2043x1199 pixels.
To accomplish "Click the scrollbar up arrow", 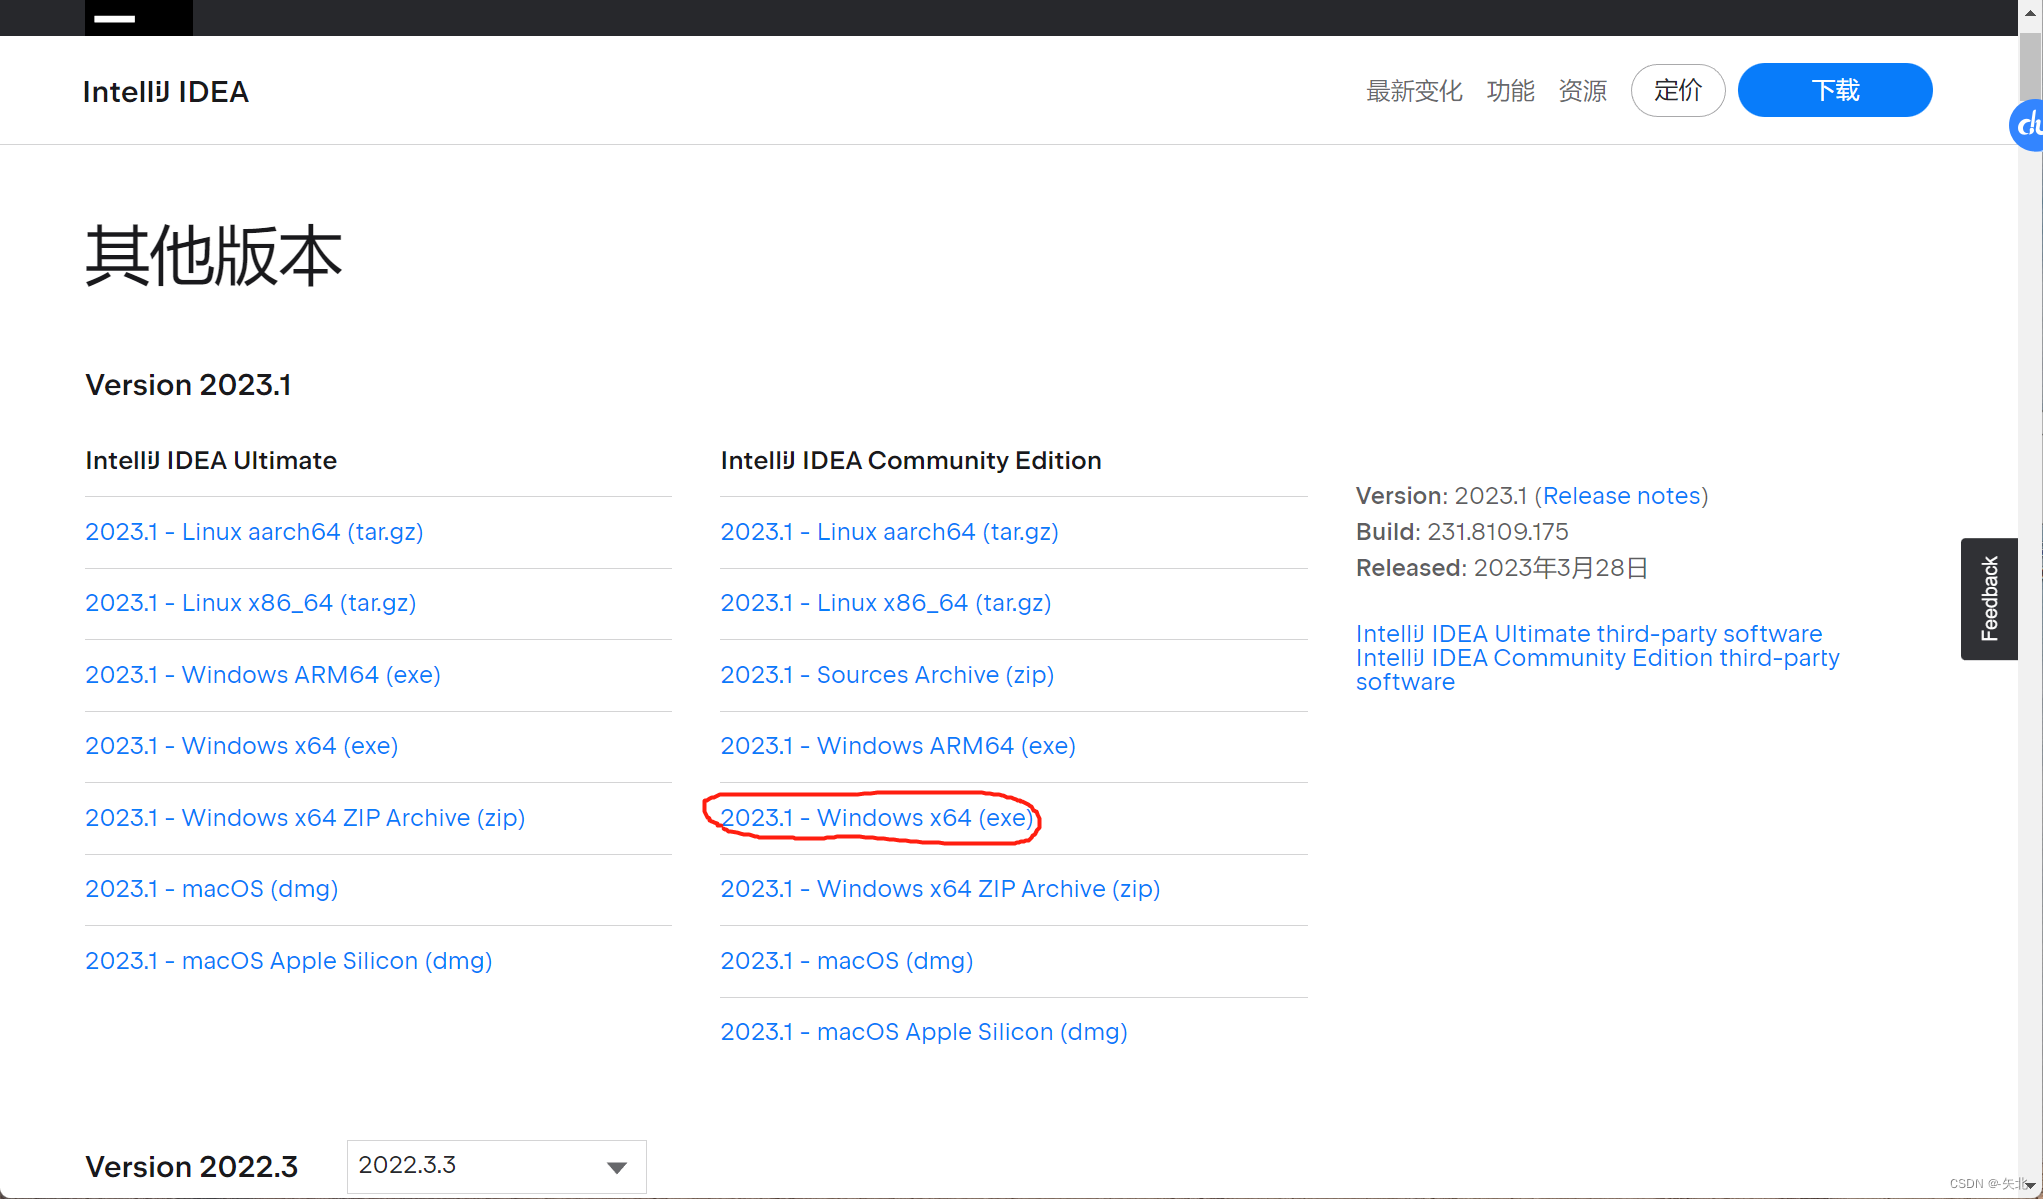I will (2029, 13).
